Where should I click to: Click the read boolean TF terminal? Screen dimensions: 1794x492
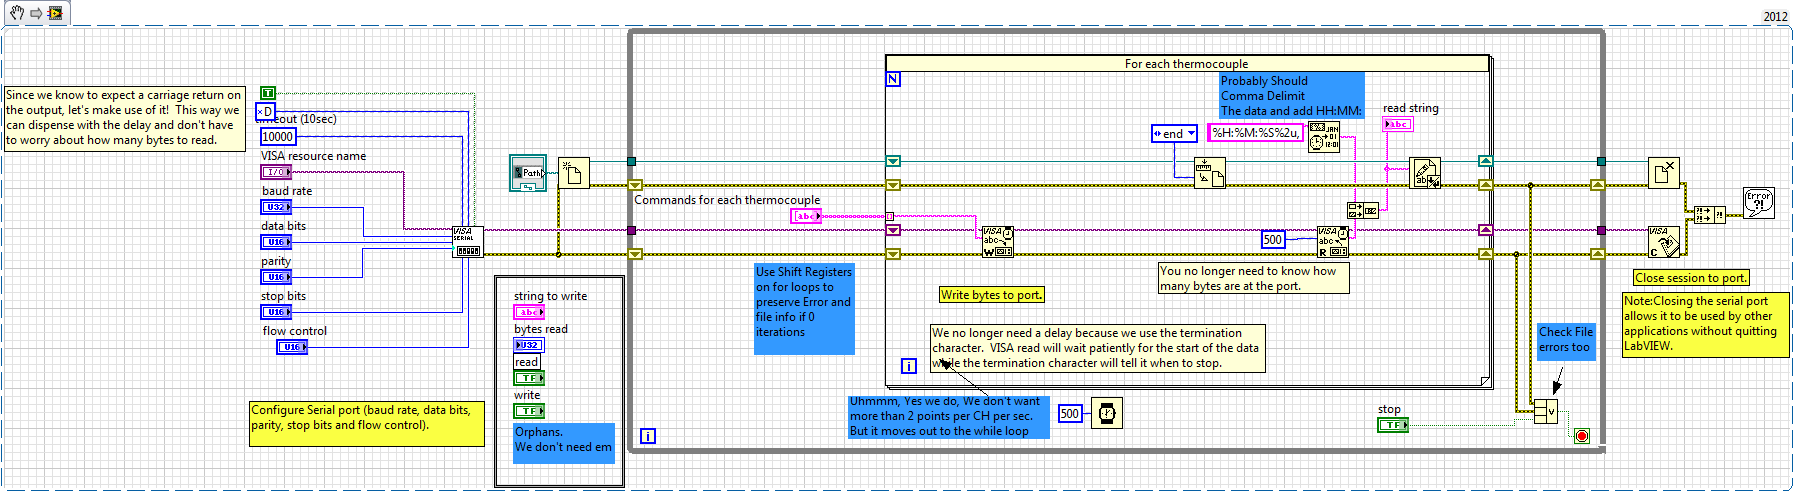tap(529, 378)
